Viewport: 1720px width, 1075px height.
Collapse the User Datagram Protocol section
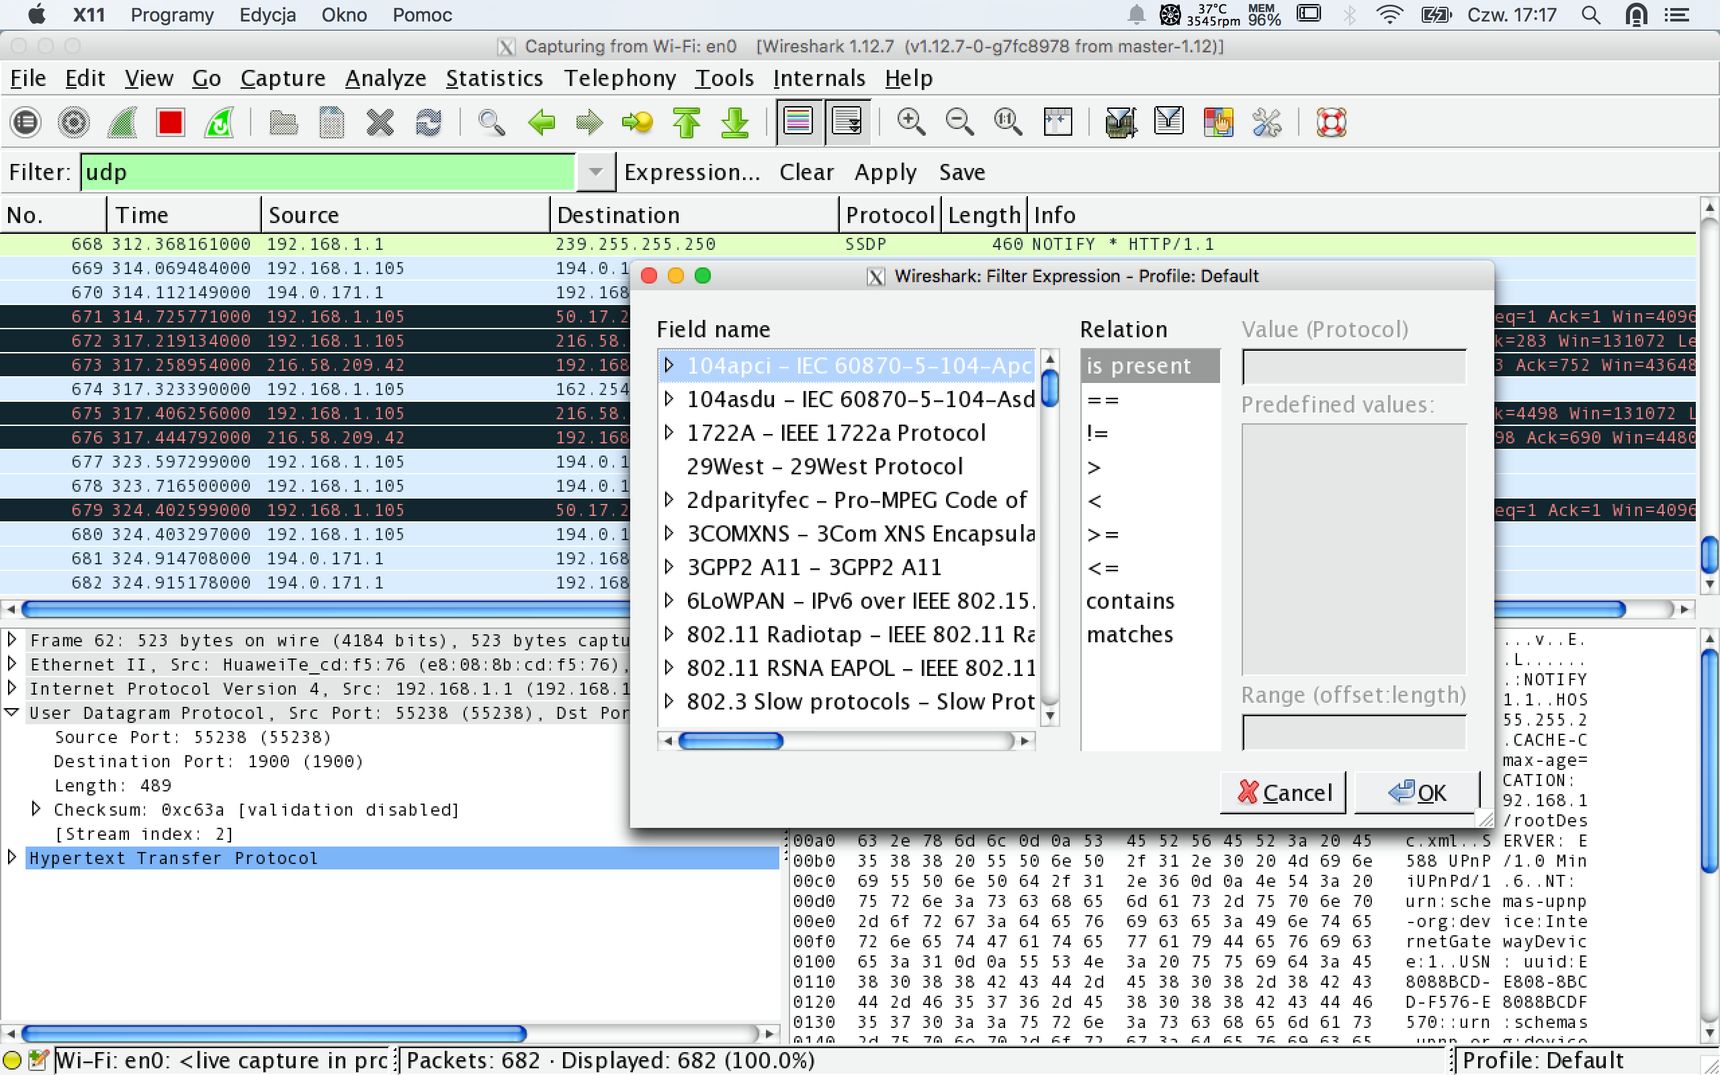12,713
